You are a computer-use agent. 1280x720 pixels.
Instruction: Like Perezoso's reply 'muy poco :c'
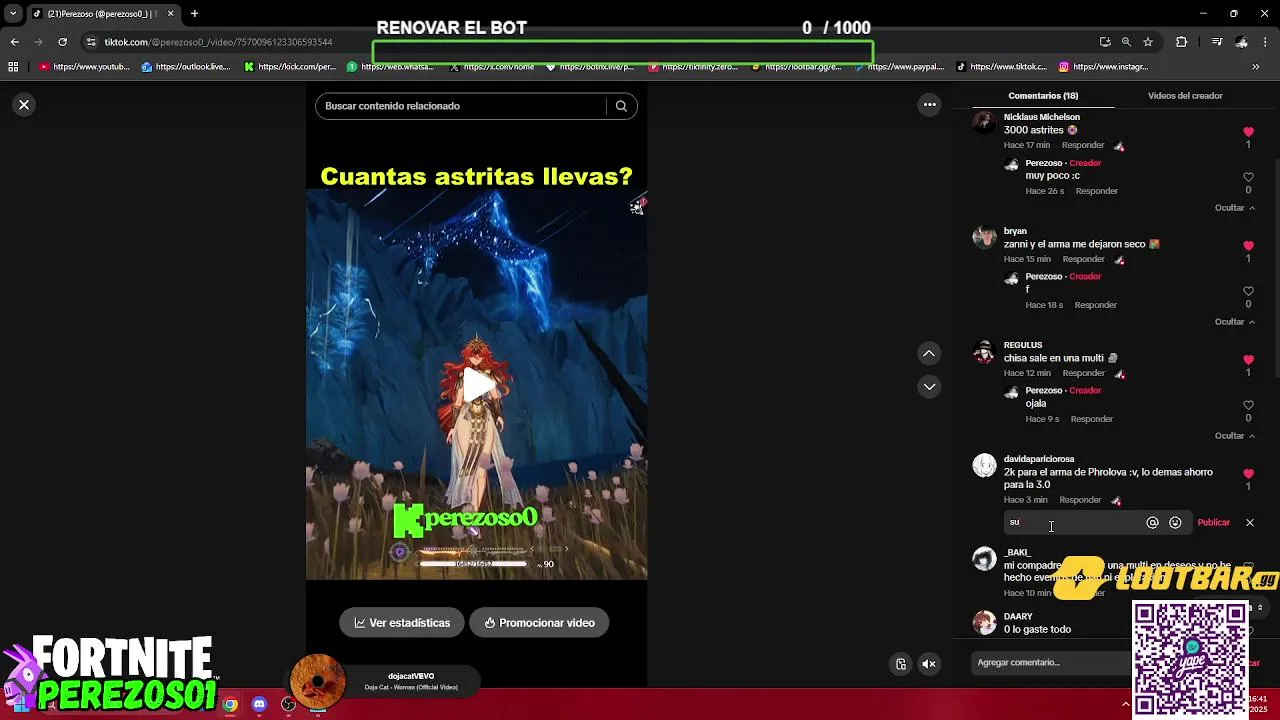click(x=1248, y=177)
